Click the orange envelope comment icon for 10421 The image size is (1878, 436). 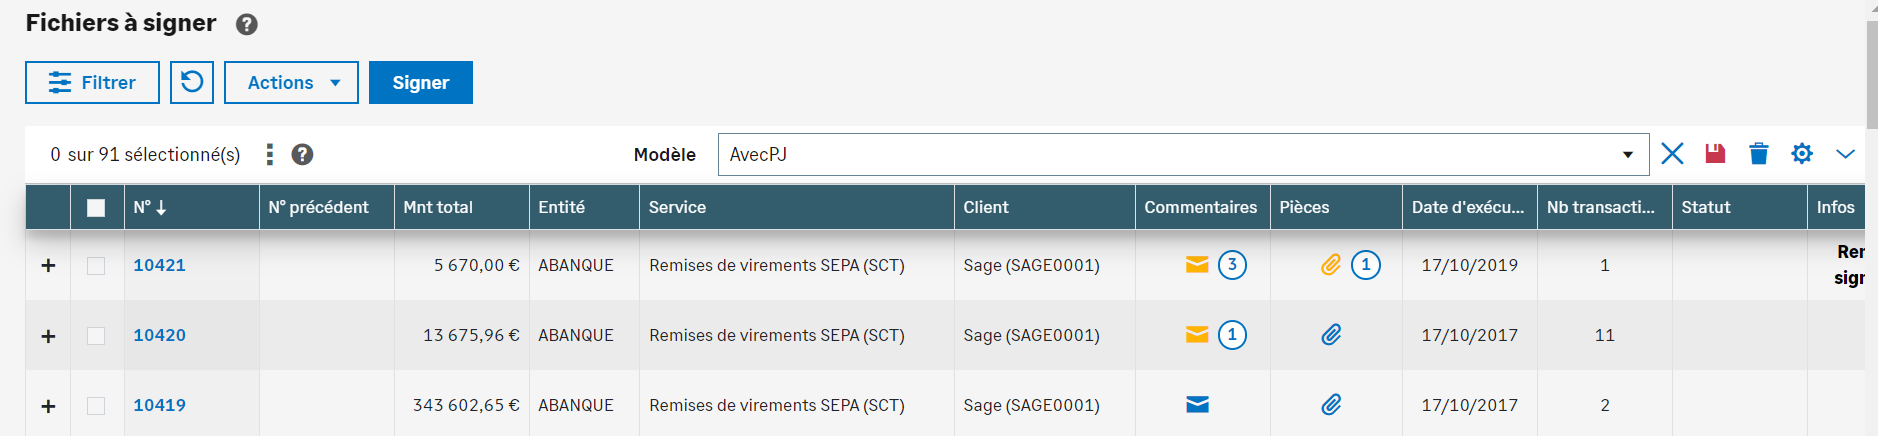tap(1197, 265)
